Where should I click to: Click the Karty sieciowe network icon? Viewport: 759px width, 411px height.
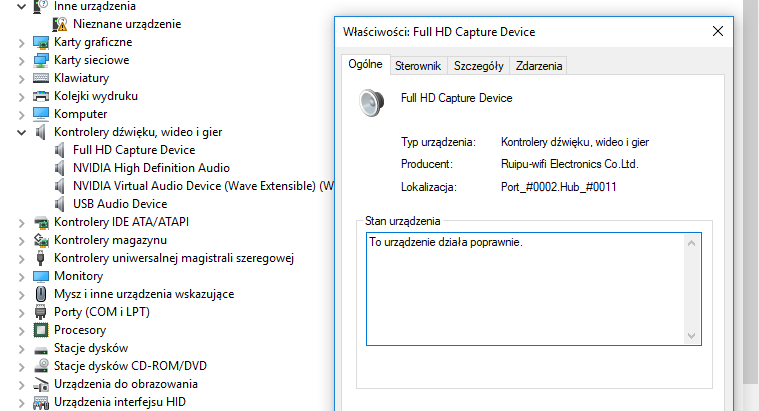[x=41, y=60]
